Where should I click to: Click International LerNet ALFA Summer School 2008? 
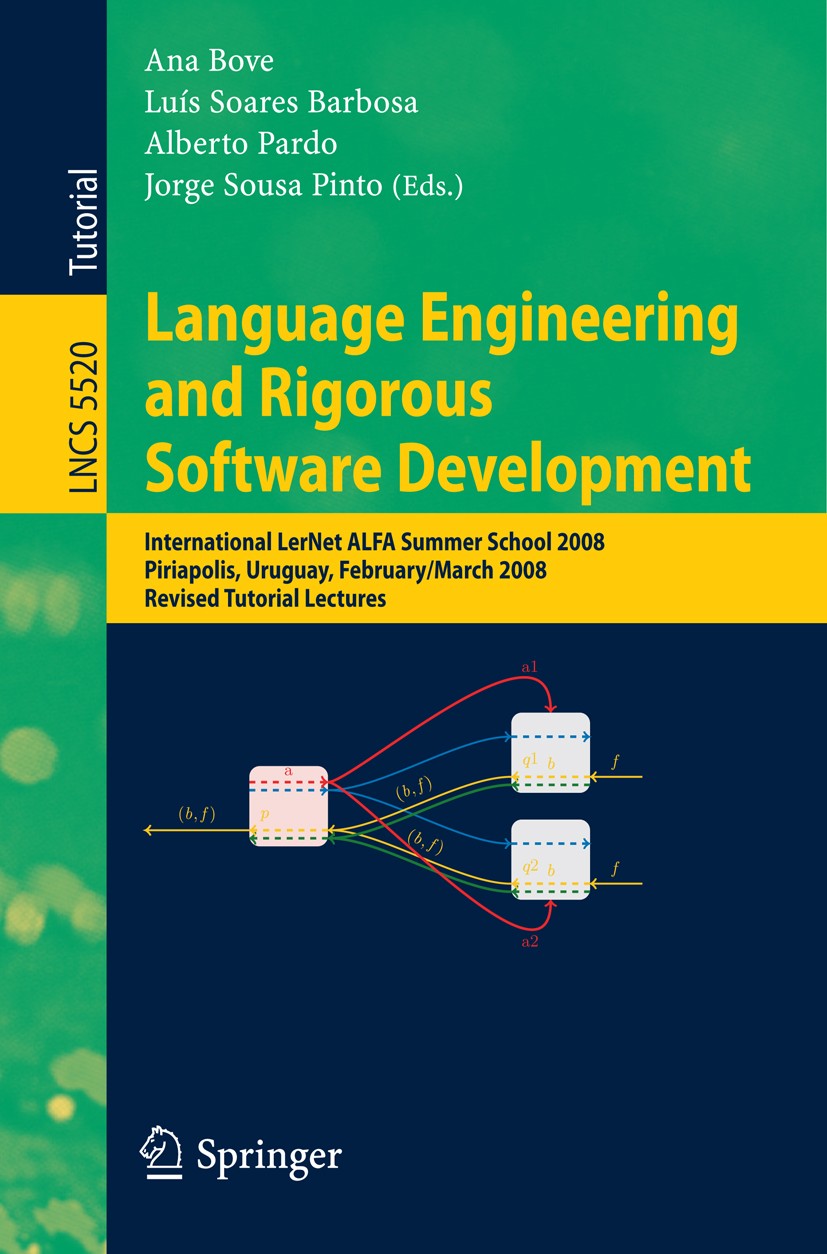coord(375,544)
